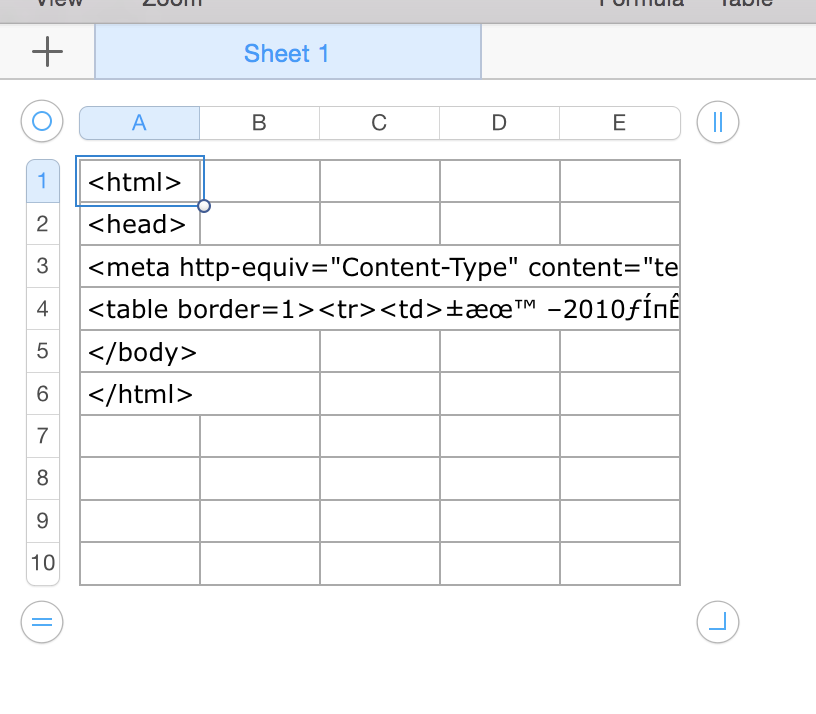Click the cell with meta http-equiv text
The image size is (816, 714).
click(x=380, y=267)
